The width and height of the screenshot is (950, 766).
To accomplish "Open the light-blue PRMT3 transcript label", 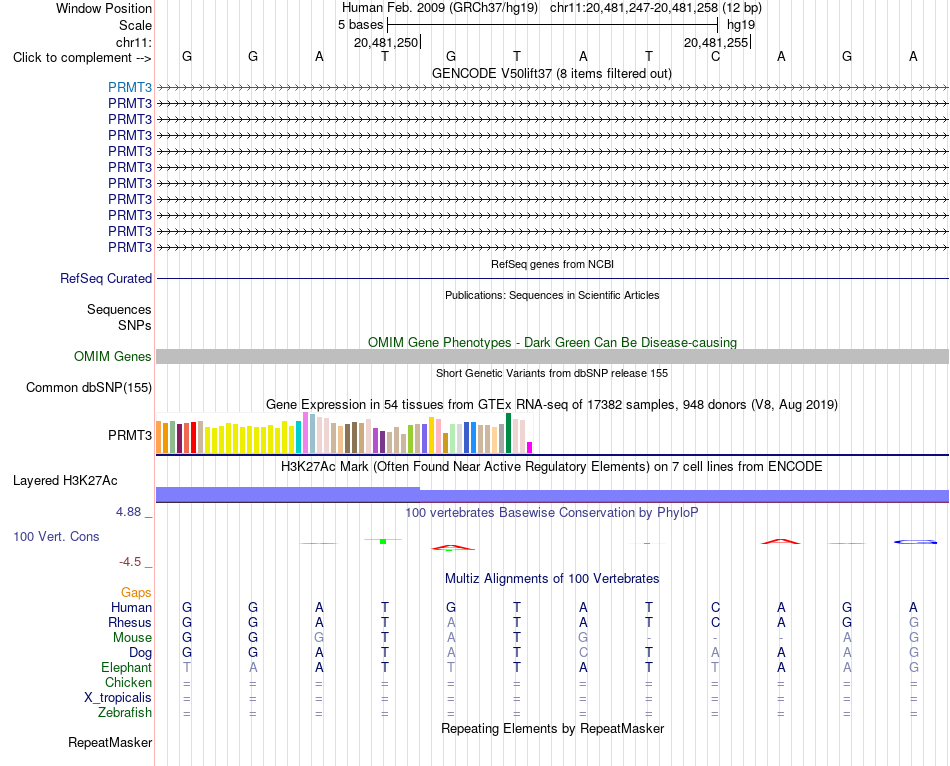I will 130,87.
